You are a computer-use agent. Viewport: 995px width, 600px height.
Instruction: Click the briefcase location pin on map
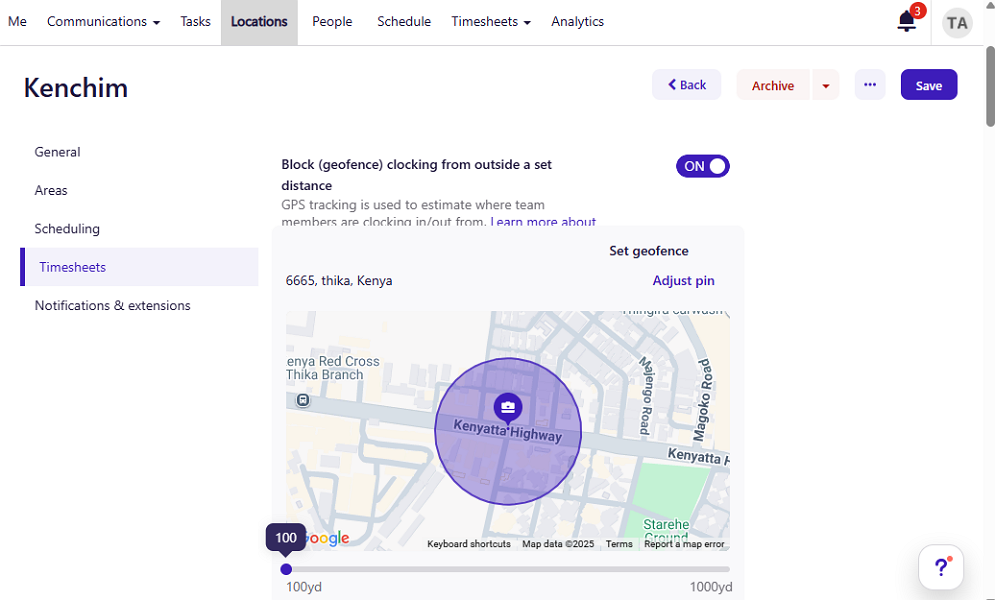click(508, 406)
